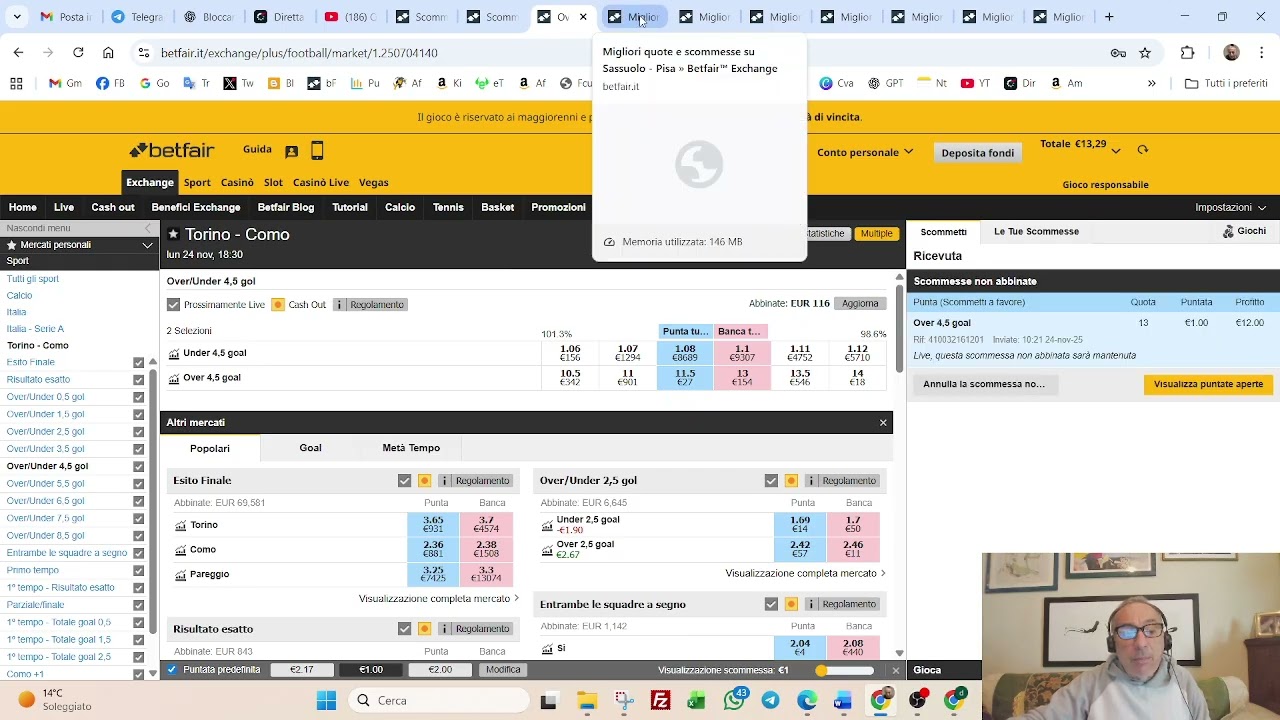Screen dimensions: 1280x720
Task: Open the Chrome extensions puzzle icon
Action: (1187, 53)
